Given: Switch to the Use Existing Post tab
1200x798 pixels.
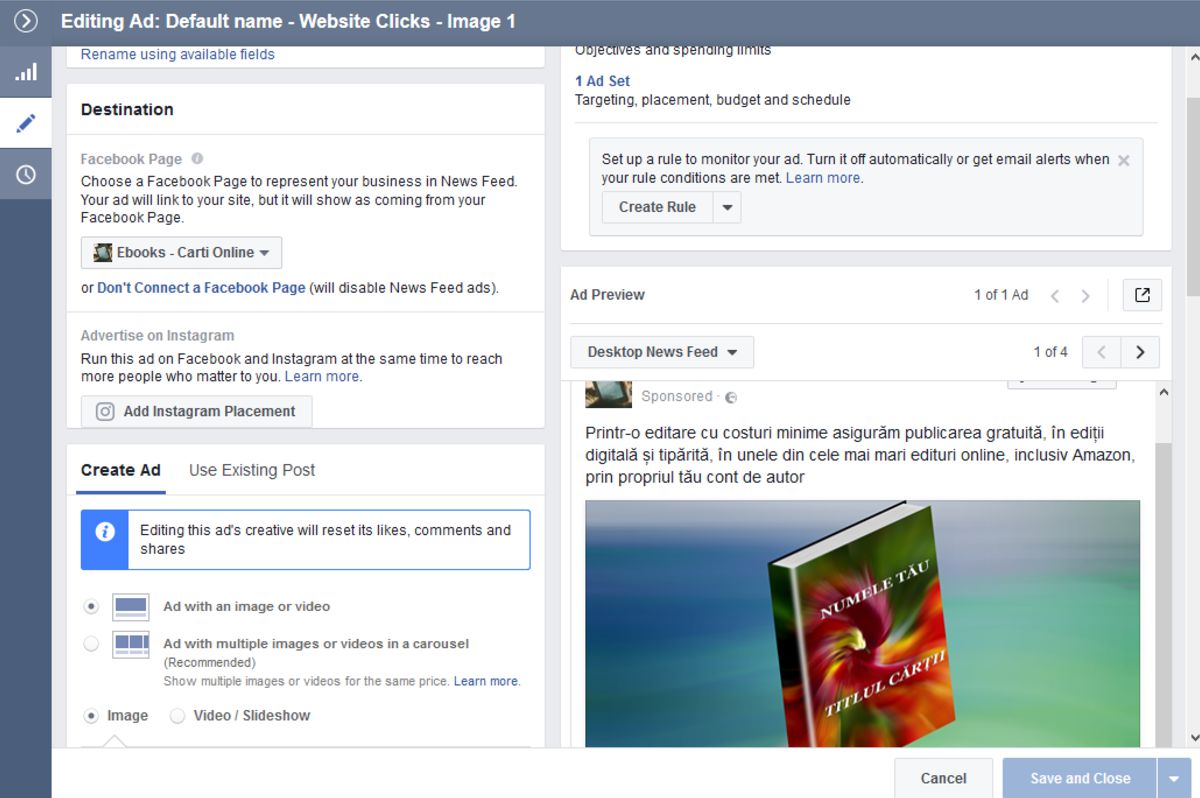Looking at the screenshot, I should click(x=252, y=470).
